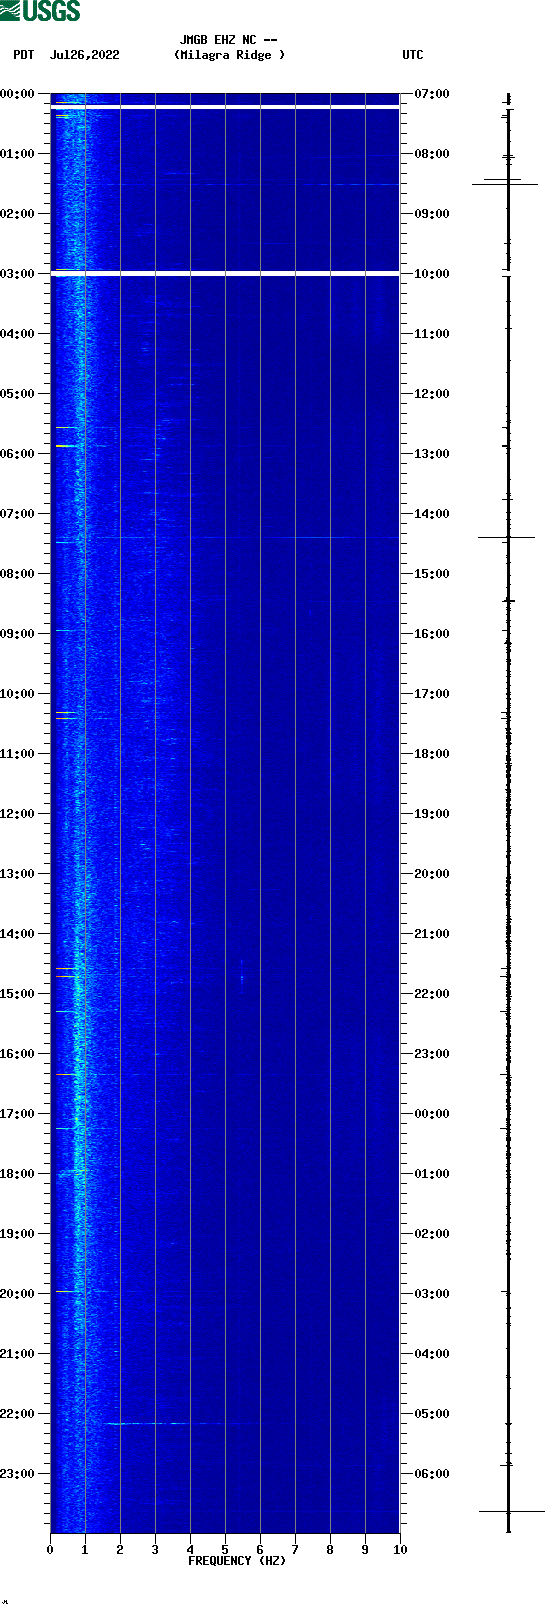
Task: Click the 00:00 label on PDT axis
Action: point(17,94)
